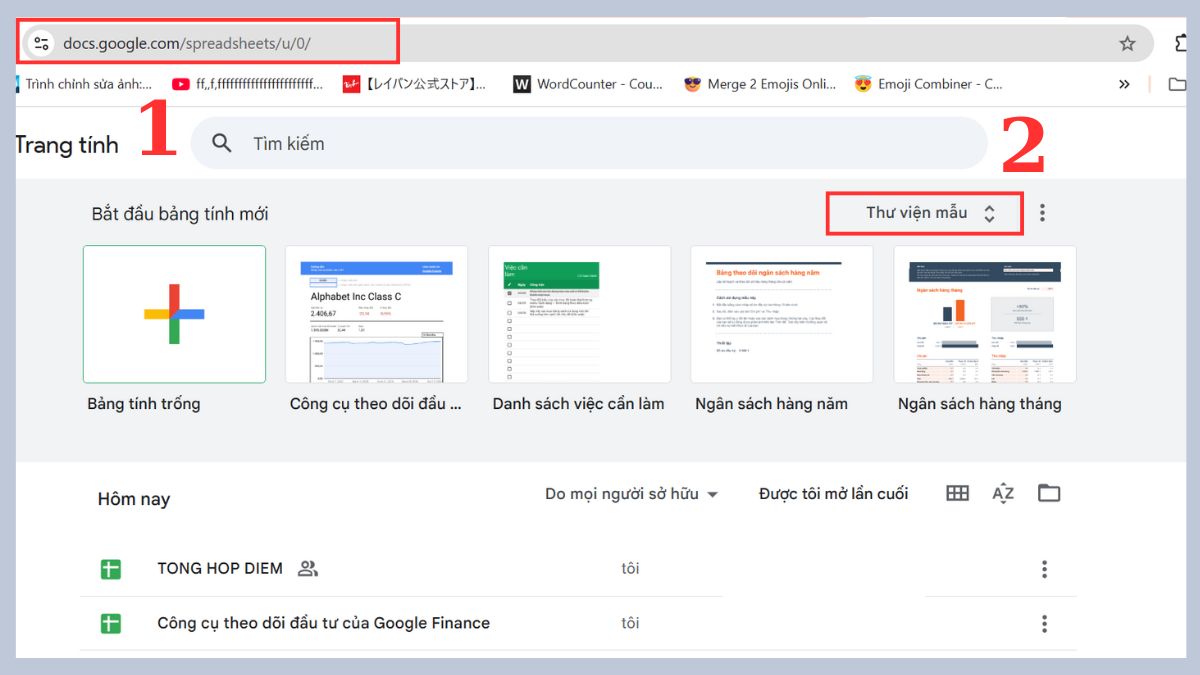Open the template gallery options menu

(x=1041, y=212)
